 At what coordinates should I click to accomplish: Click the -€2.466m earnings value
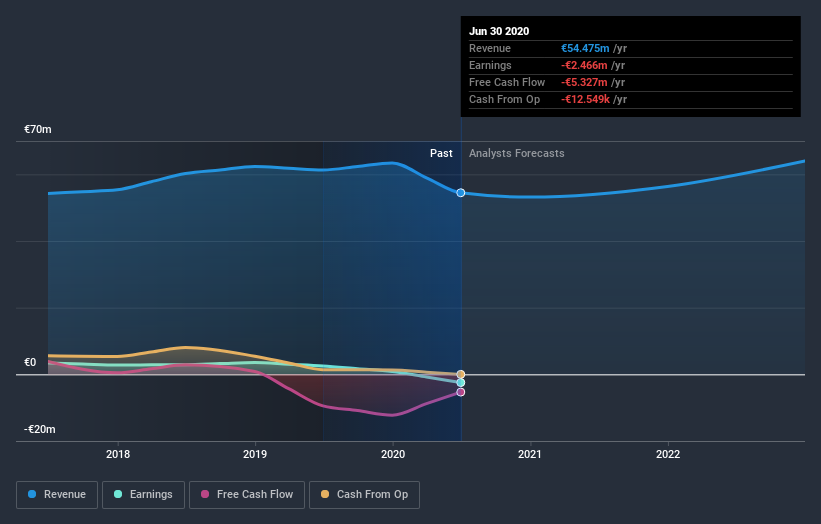tap(584, 65)
